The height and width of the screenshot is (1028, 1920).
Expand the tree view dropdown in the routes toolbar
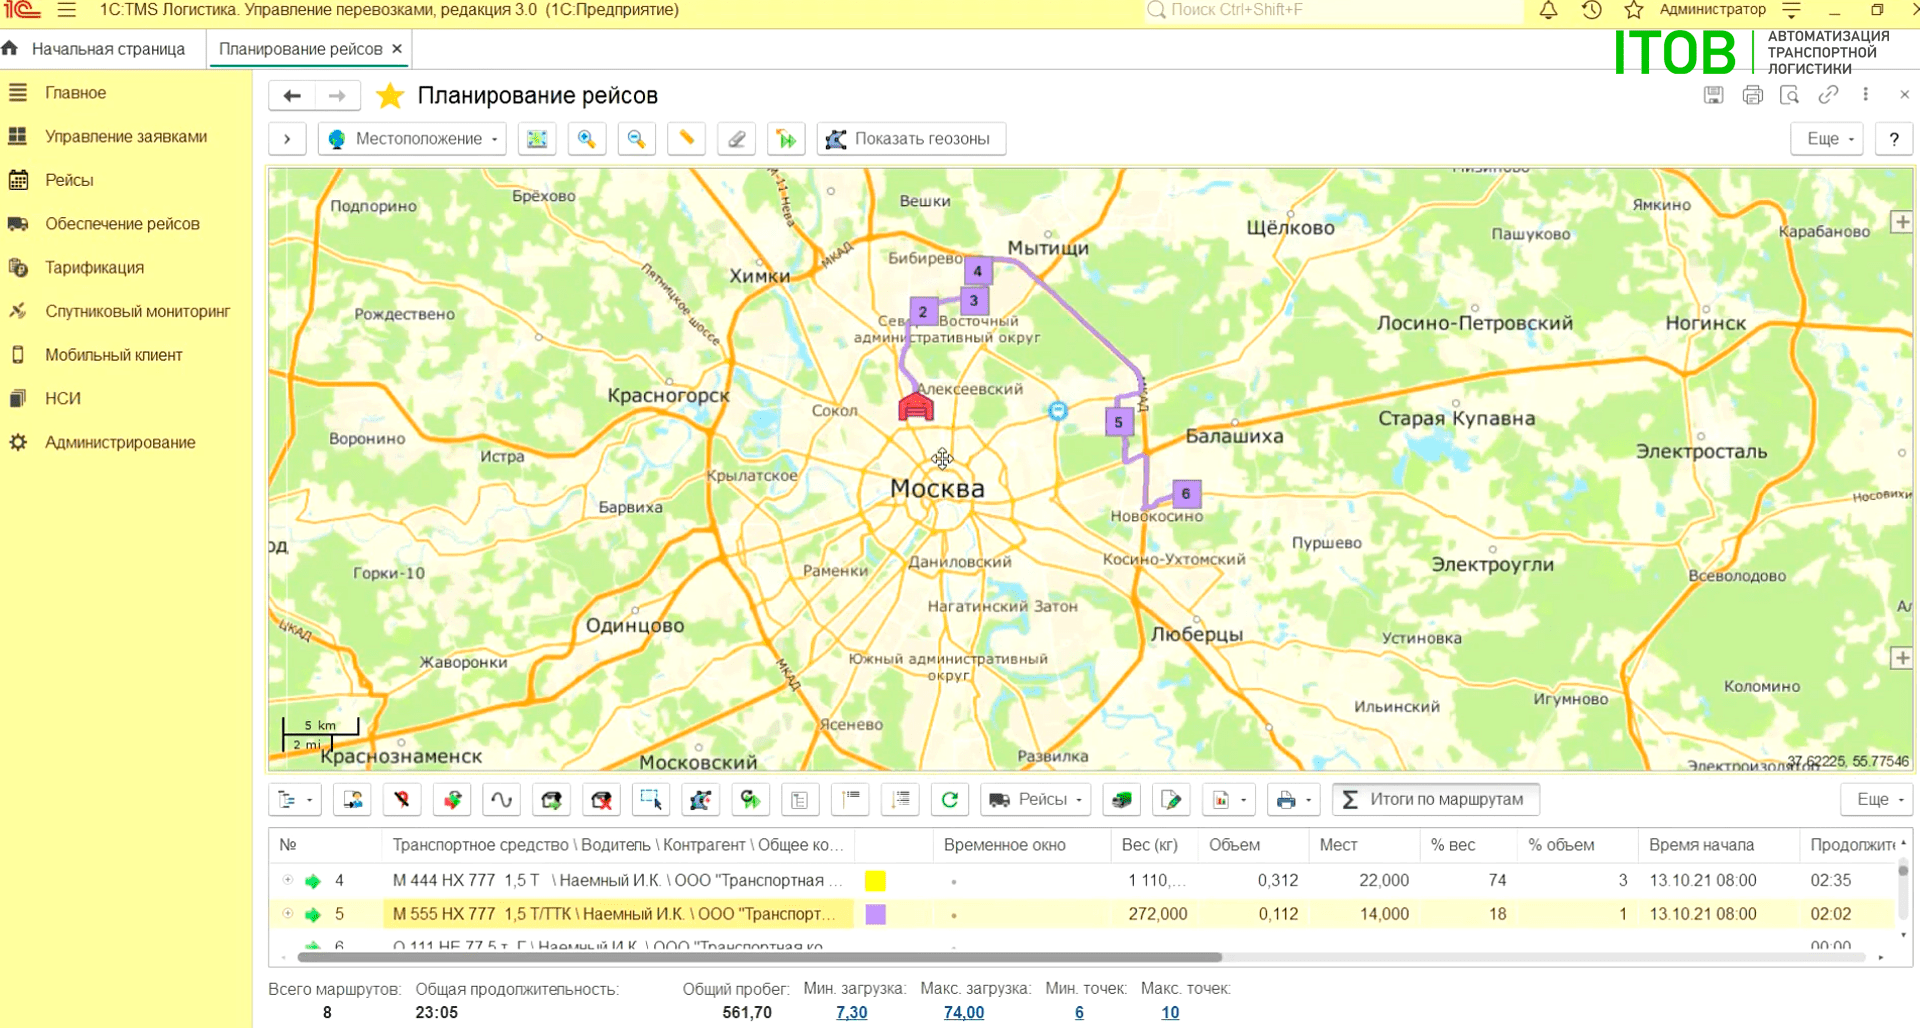point(295,799)
